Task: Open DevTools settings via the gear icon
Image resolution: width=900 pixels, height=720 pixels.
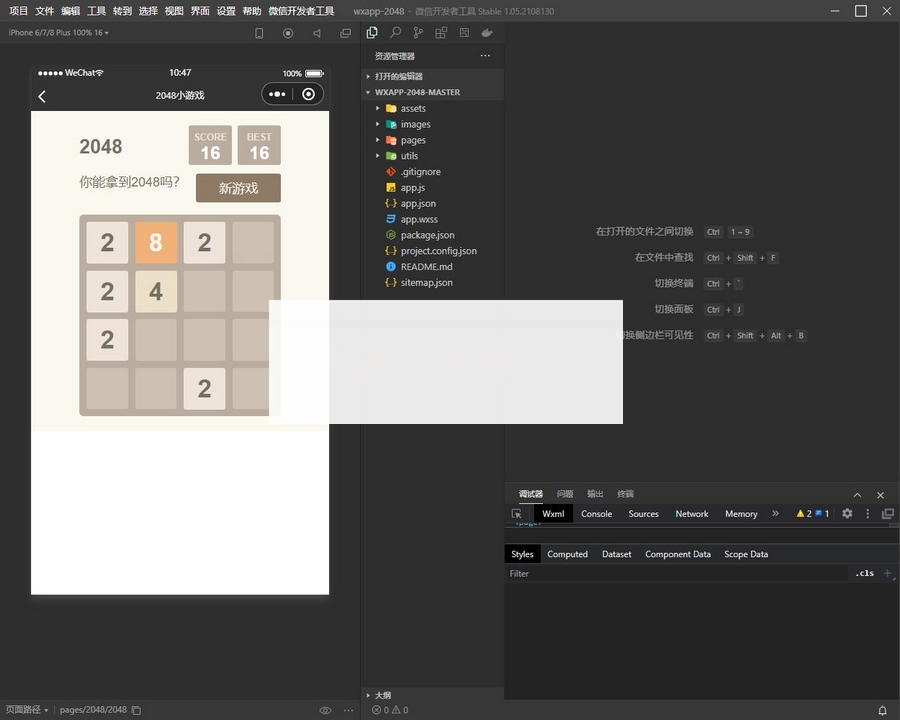Action: [846, 514]
